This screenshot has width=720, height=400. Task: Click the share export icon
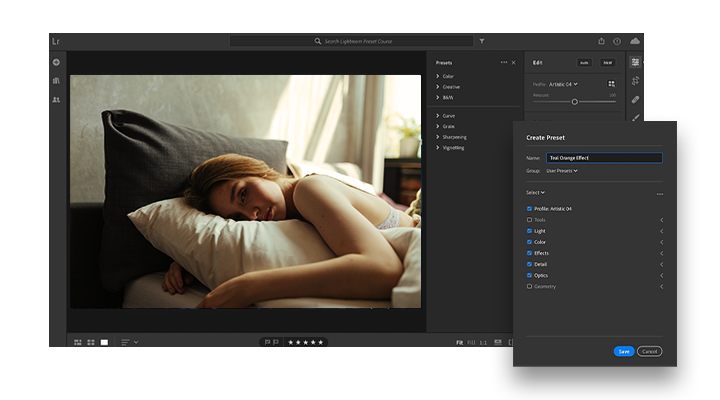coord(601,42)
